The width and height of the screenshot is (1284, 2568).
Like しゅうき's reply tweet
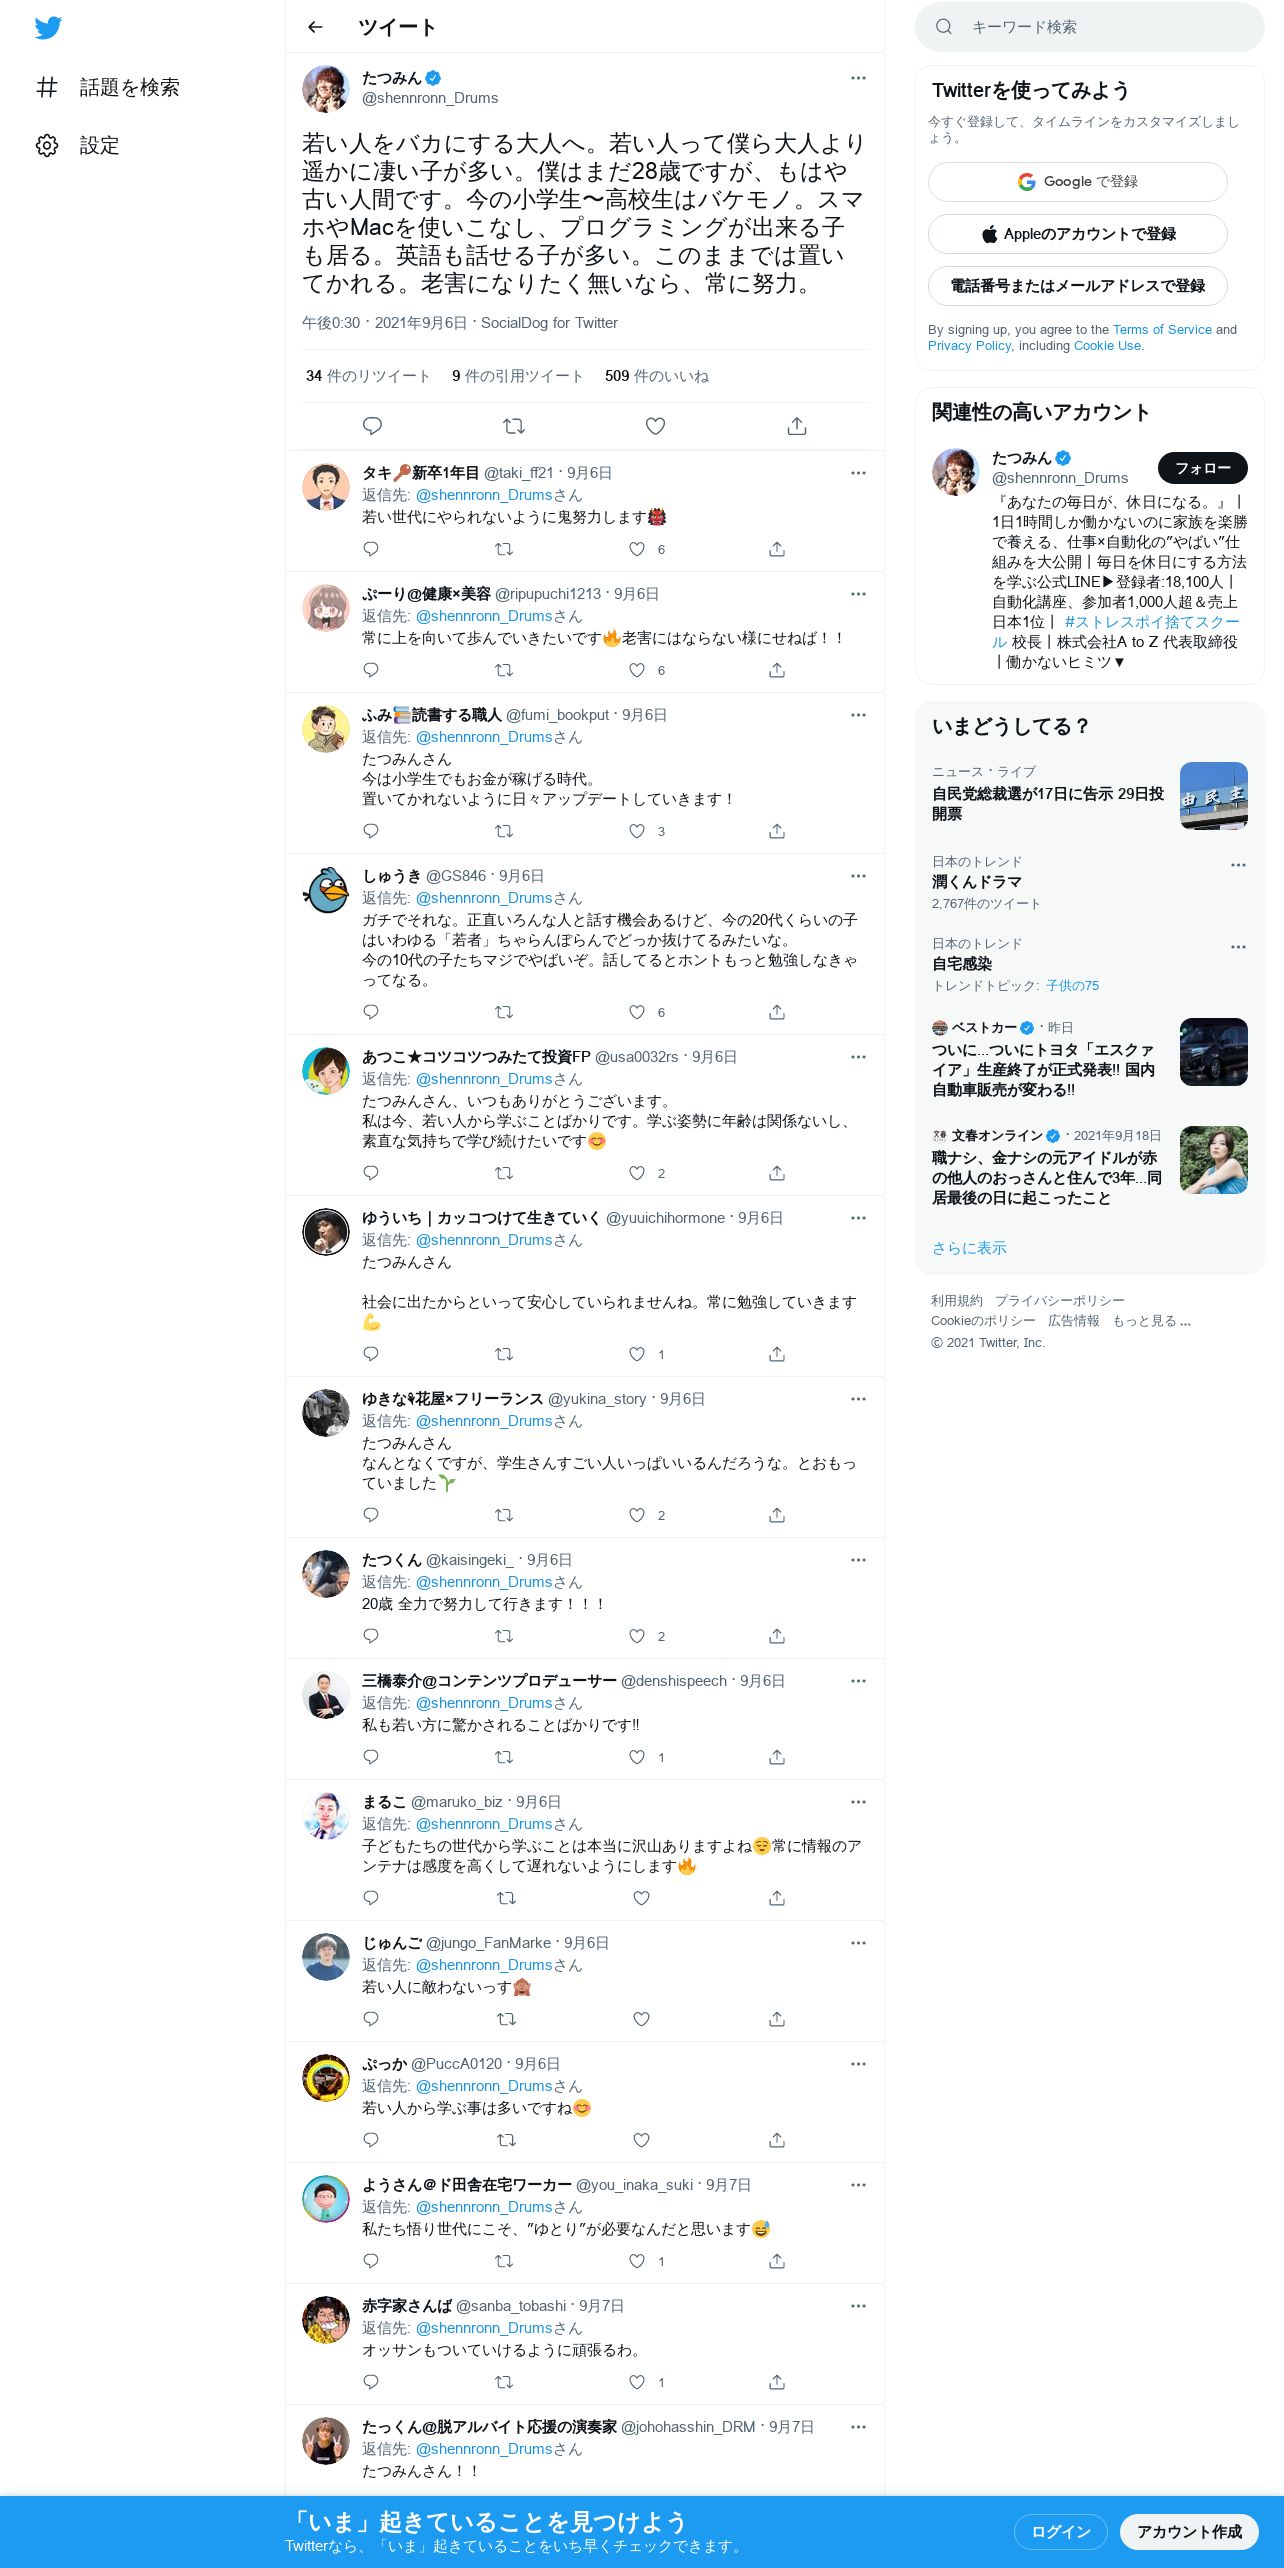[637, 1012]
